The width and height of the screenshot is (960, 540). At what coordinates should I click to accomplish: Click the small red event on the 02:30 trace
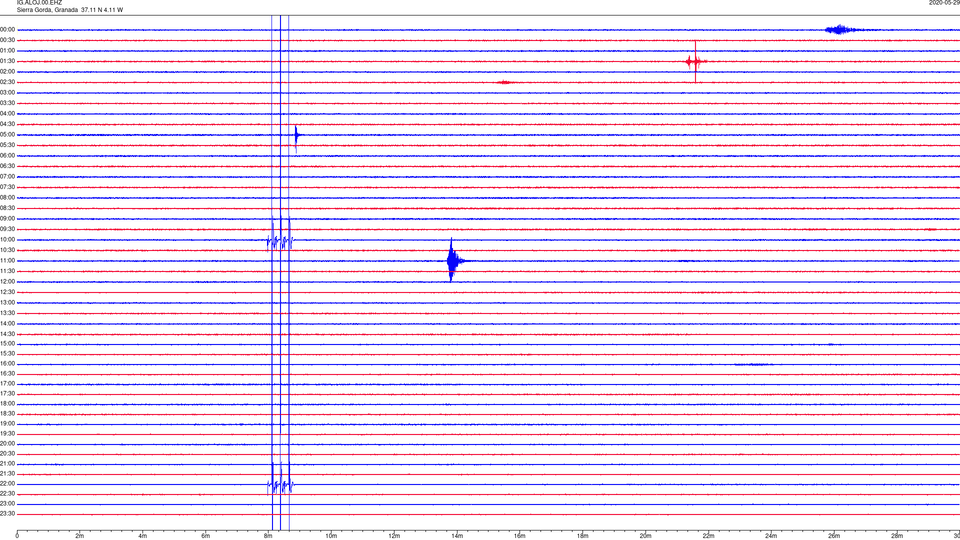tap(504, 82)
